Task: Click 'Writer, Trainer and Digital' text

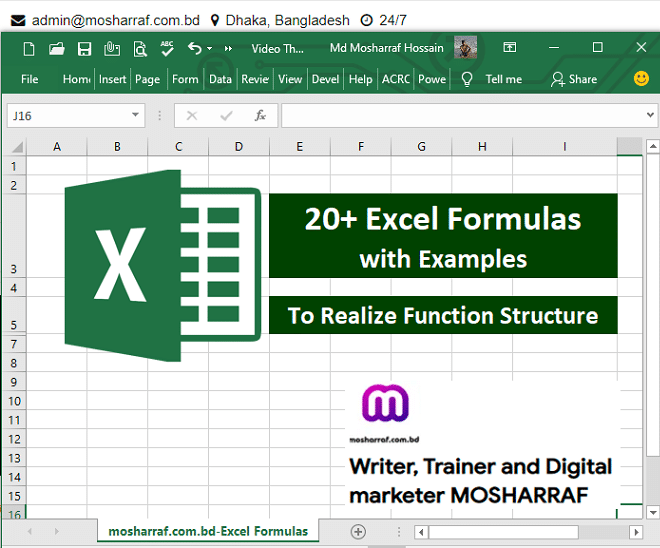Action: click(x=480, y=467)
